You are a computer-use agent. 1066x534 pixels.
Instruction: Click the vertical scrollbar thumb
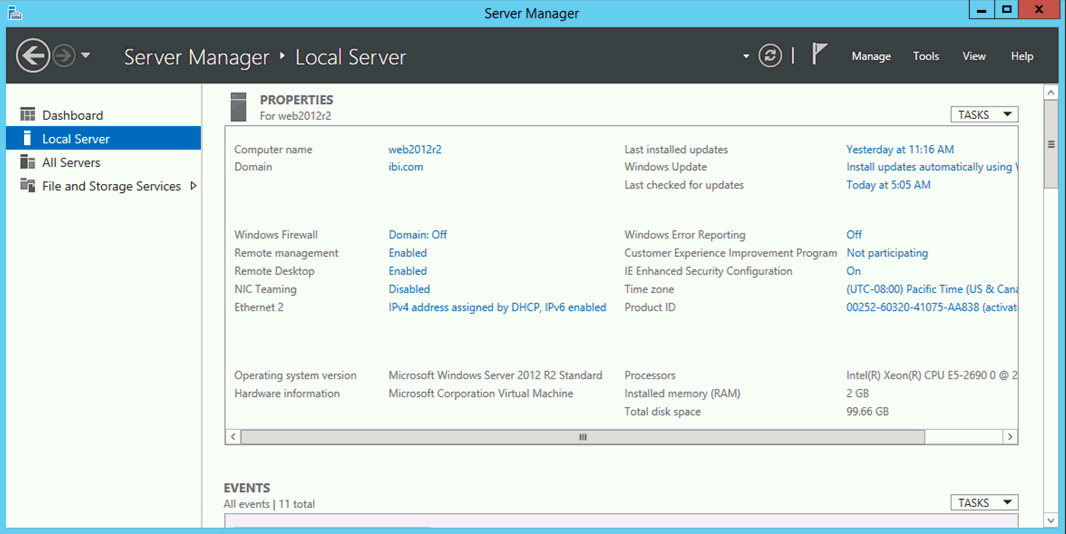pyautogui.click(x=1051, y=144)
